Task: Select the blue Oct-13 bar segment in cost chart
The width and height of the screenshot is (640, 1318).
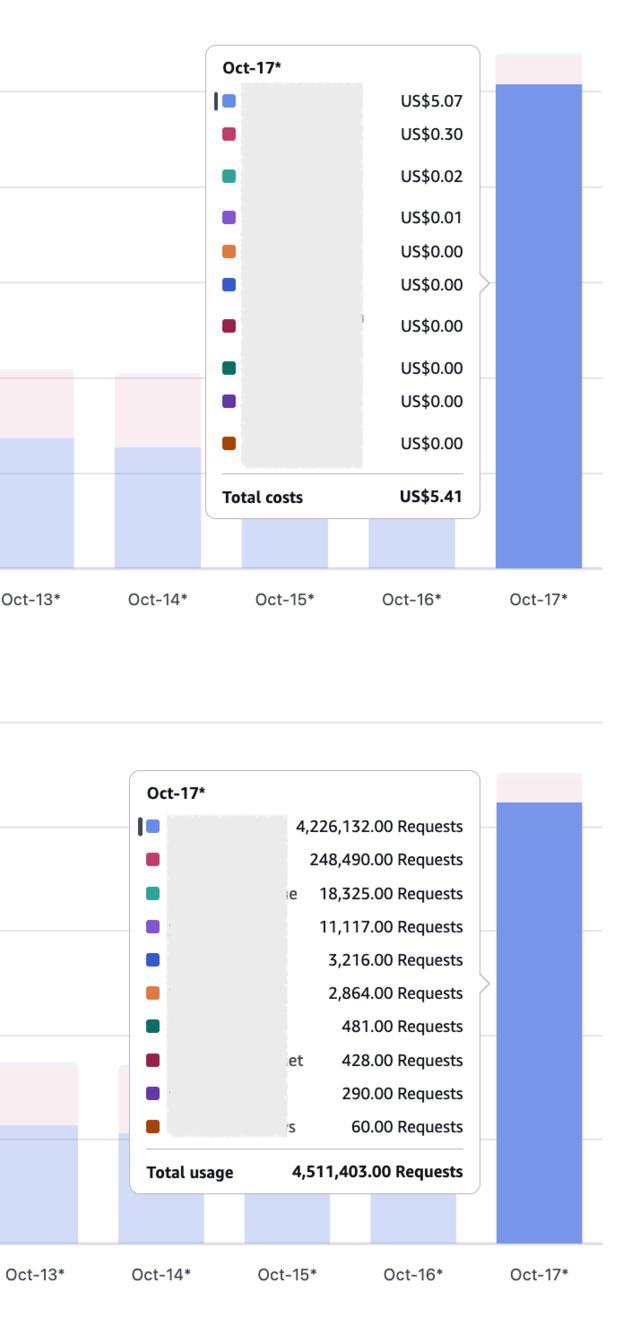Action: 37,503
